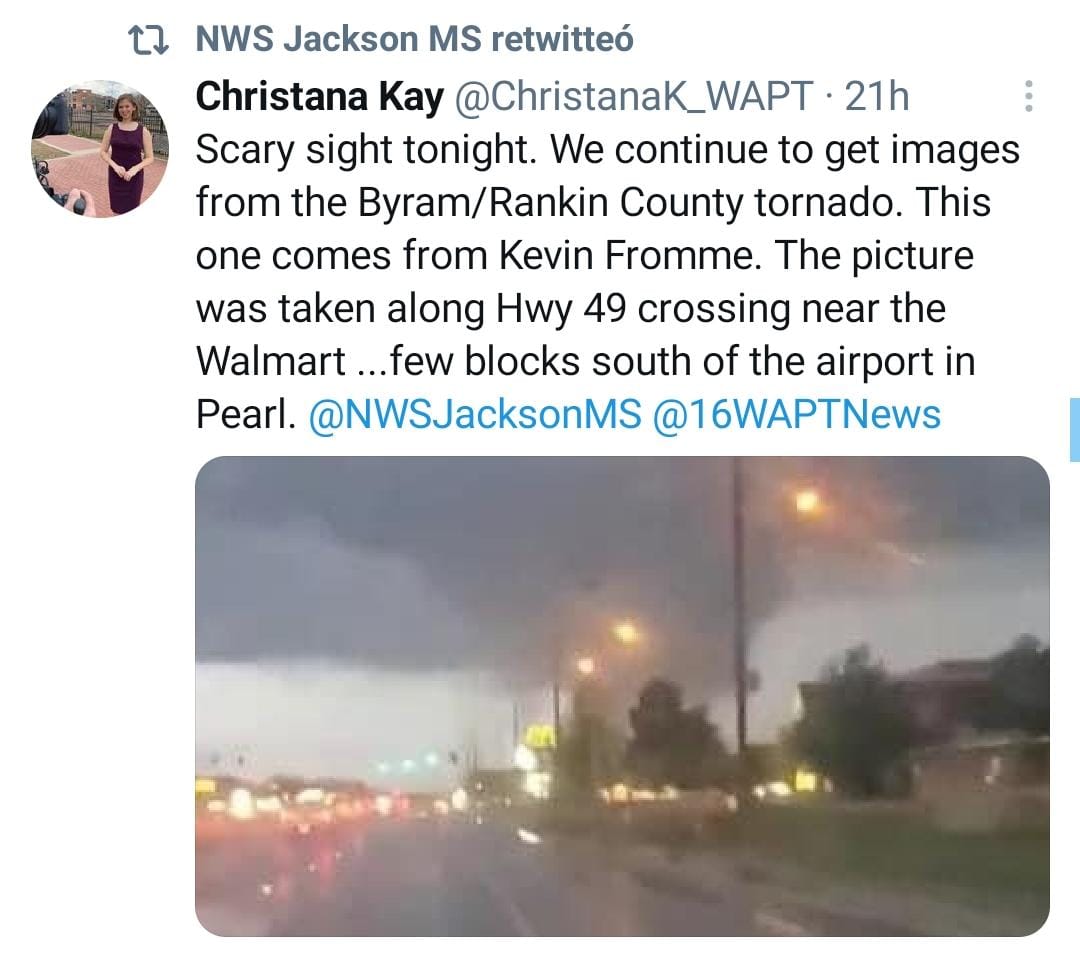
Task: Click the word 'Walmart' in the tweet
Action: pos(271,361)
